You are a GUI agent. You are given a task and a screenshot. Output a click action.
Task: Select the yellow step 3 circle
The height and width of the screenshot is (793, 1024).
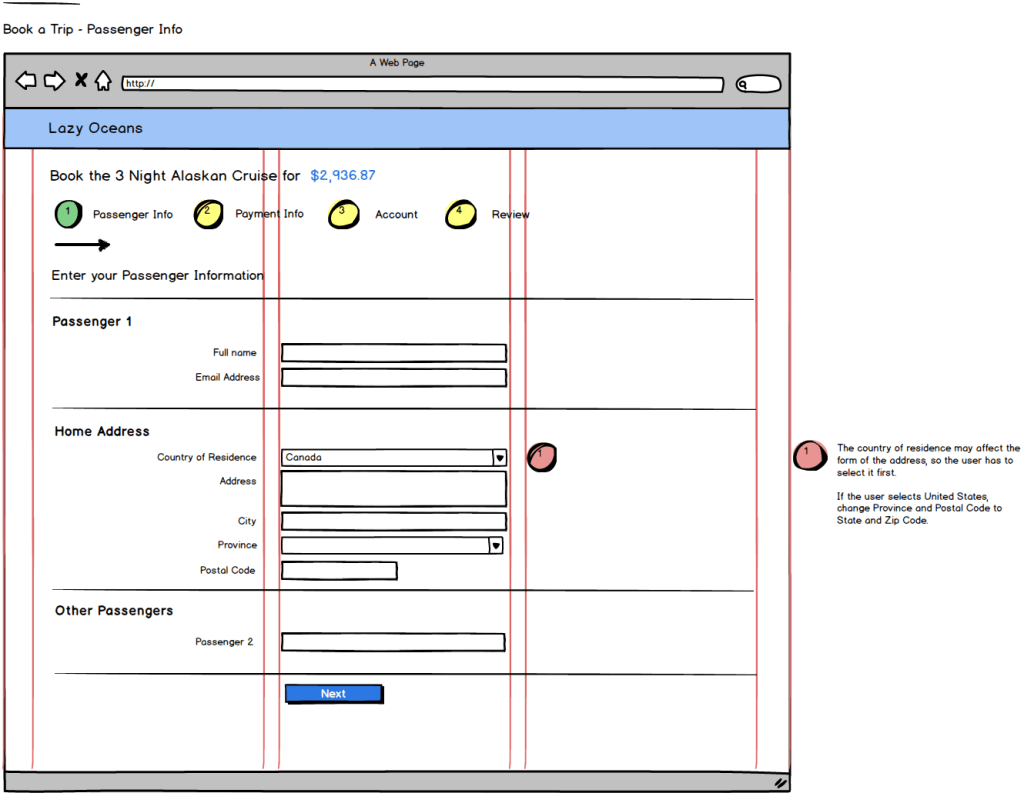343,215
